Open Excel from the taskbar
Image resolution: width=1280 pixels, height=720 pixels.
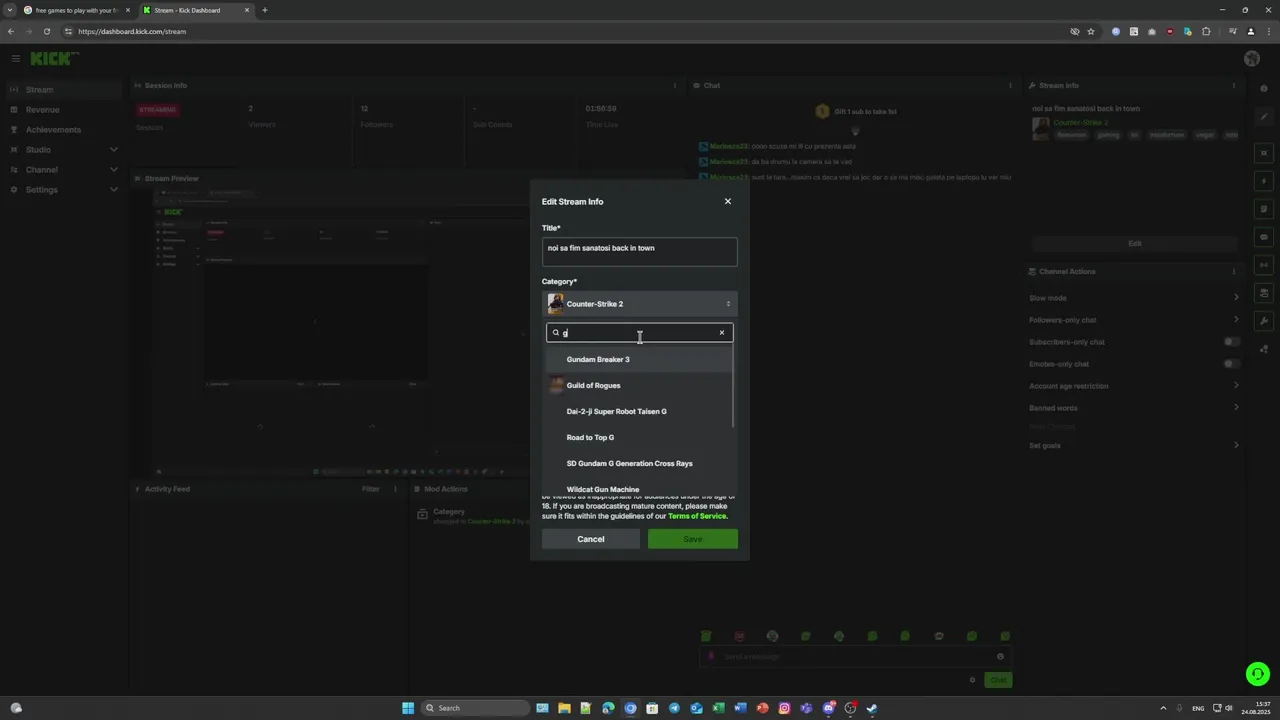pyautogui.click(x=718, y=708)
